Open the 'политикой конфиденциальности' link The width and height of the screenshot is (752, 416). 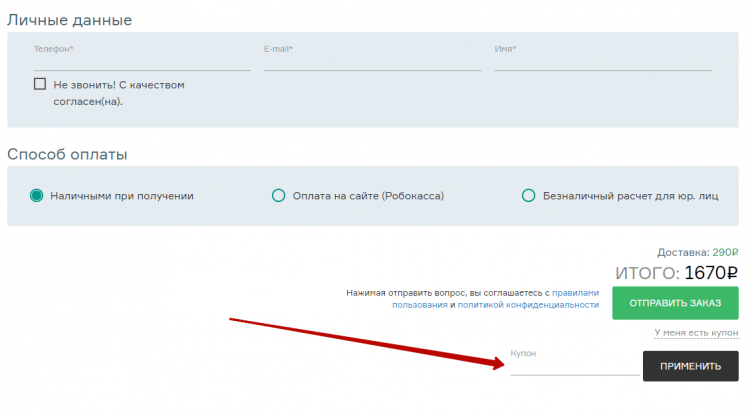click(528, 304)
